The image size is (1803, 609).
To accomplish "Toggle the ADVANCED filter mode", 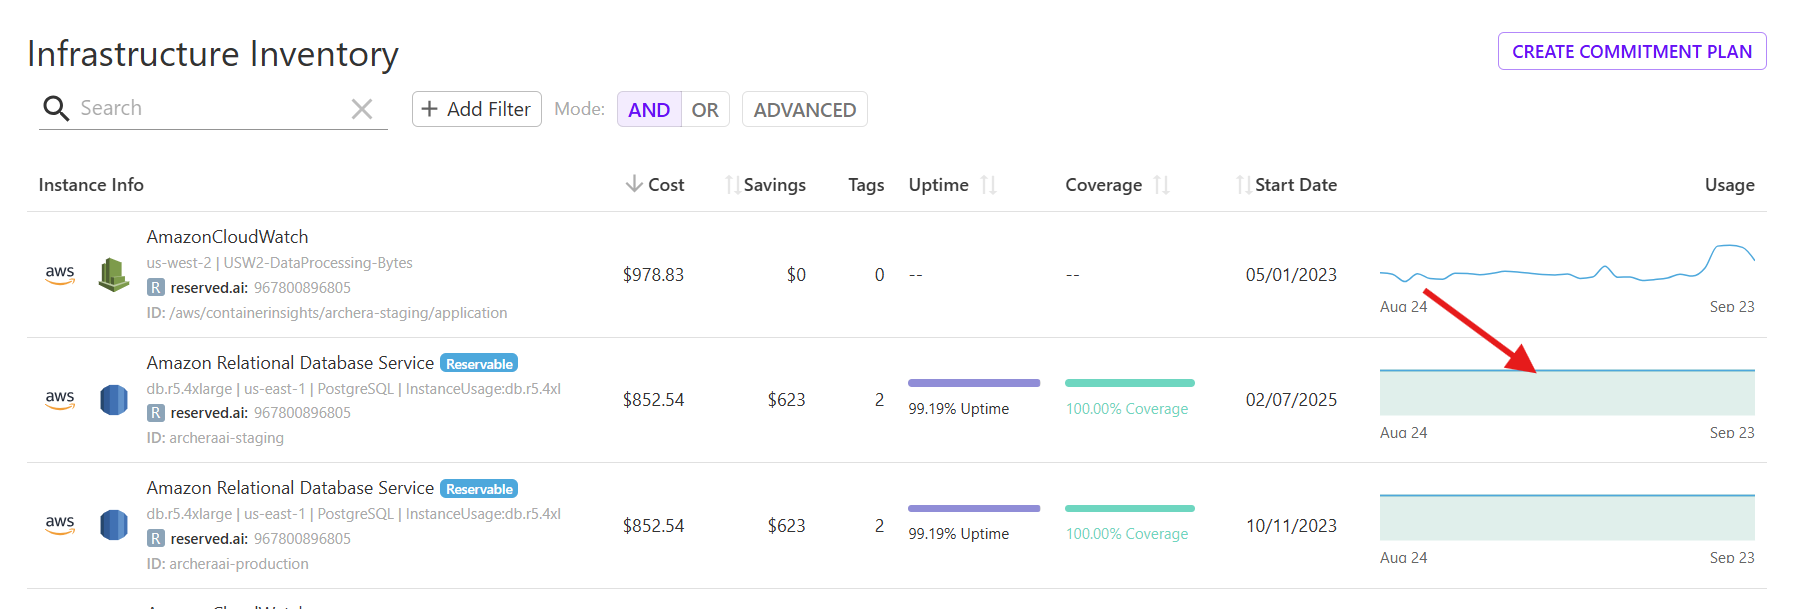I will point(804,110).
